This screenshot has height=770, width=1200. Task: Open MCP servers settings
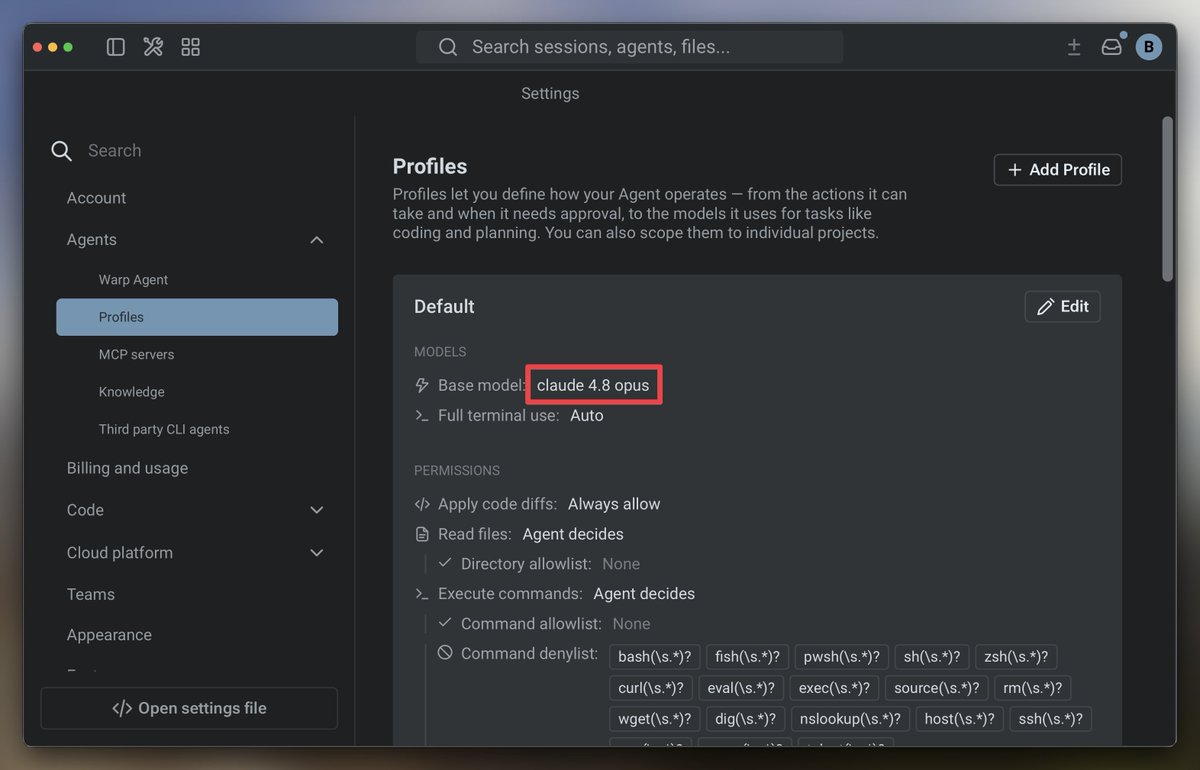click(x=136, y=355)
